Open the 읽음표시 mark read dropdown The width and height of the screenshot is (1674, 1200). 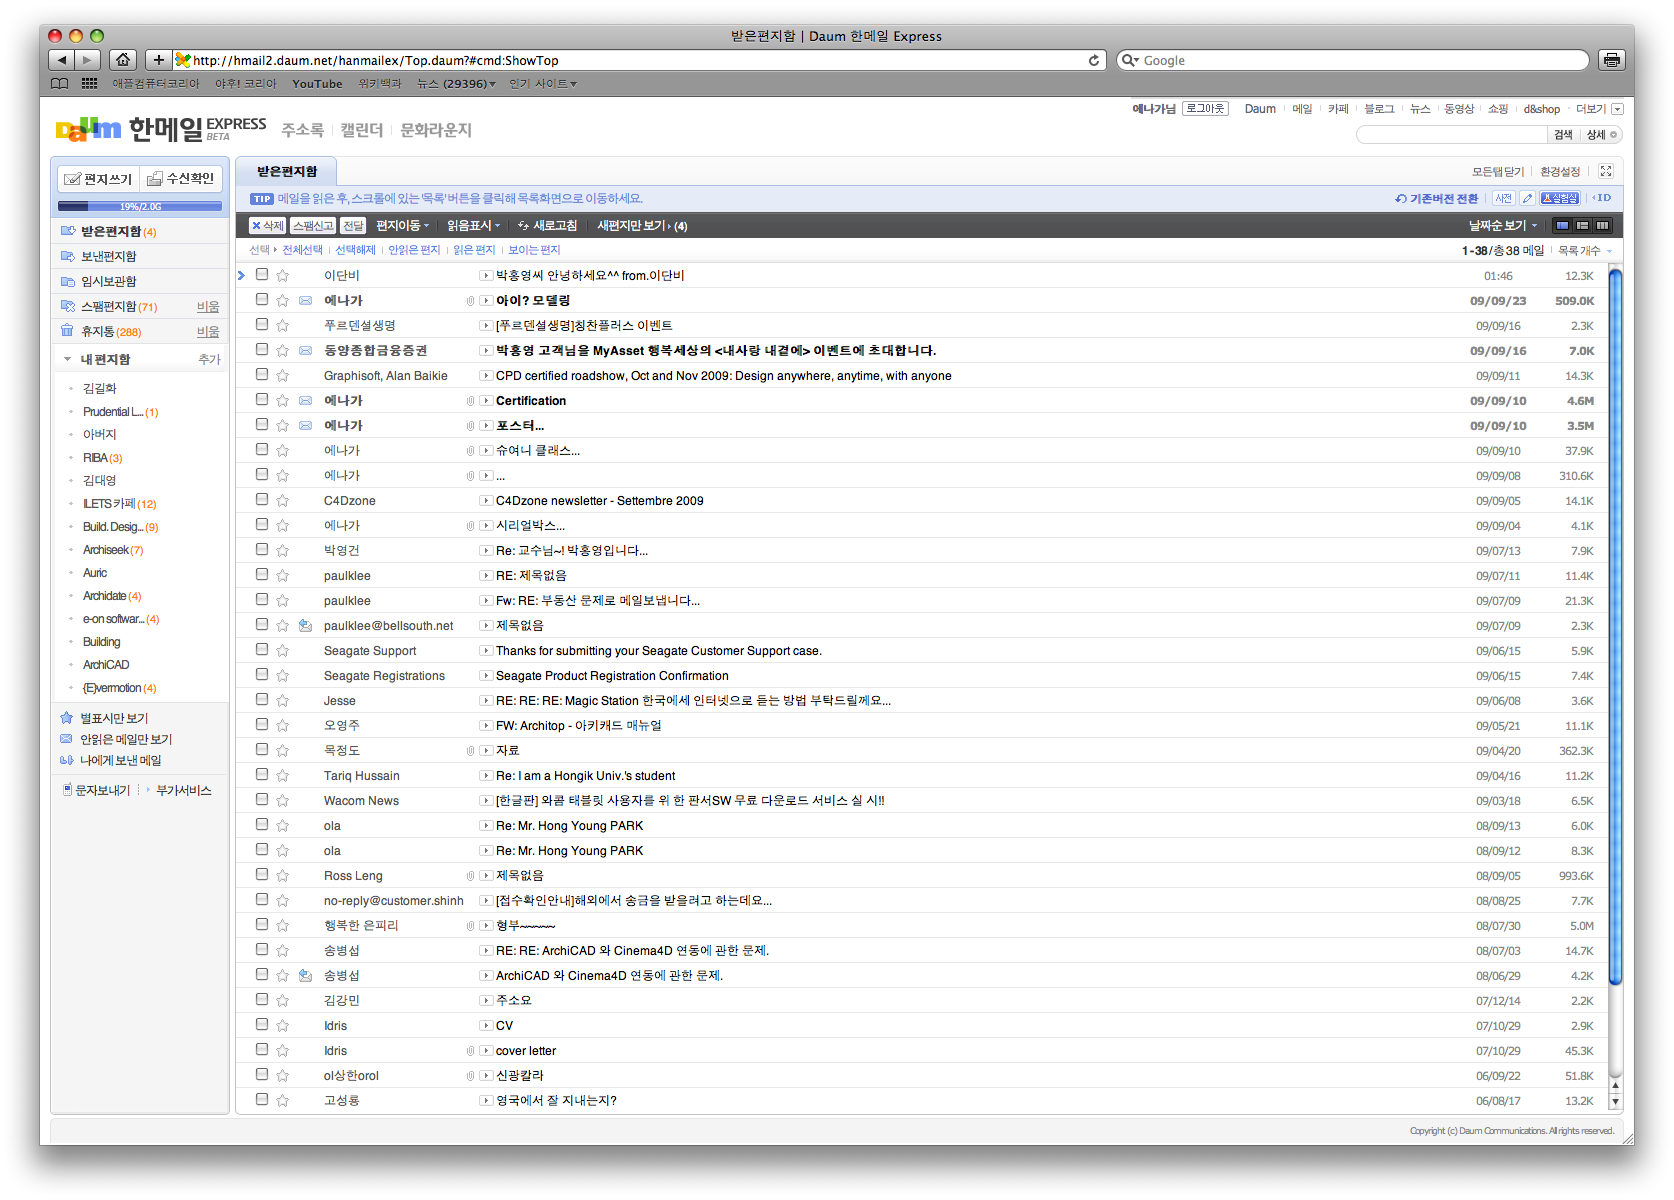click(473, 226)
